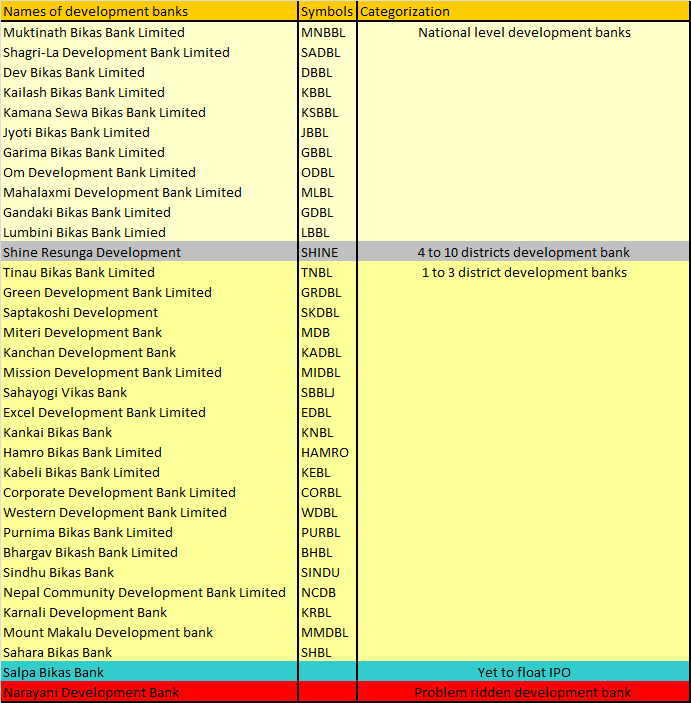
Task: Click the symbol 'GDBL'
Action: click(x=327, y=213)
